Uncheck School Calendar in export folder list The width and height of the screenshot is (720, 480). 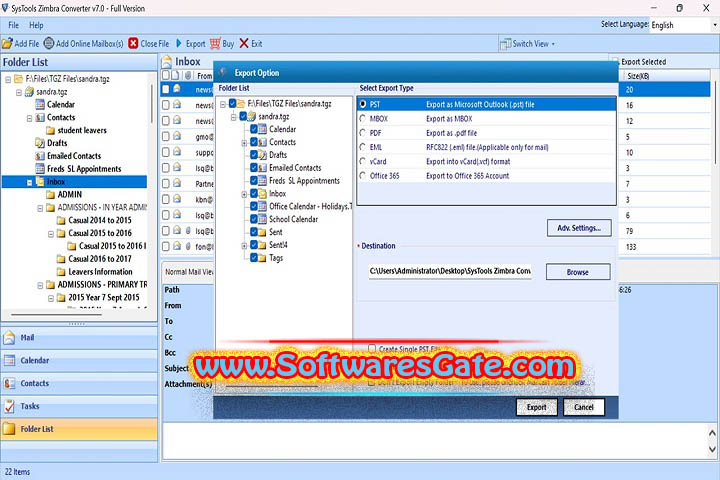click(x=253, y=219)
